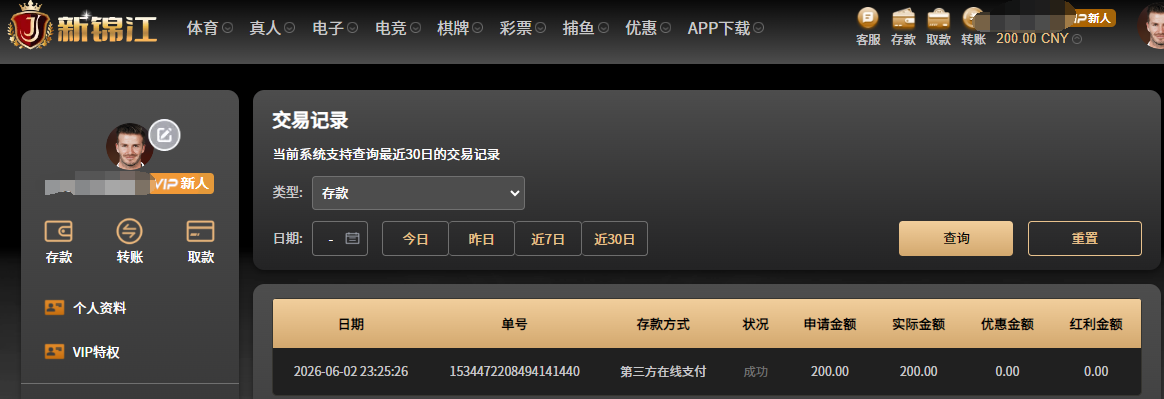
Task: Expand the 彩票 menu
Action: pyautogui.click(x=523, y=28)
